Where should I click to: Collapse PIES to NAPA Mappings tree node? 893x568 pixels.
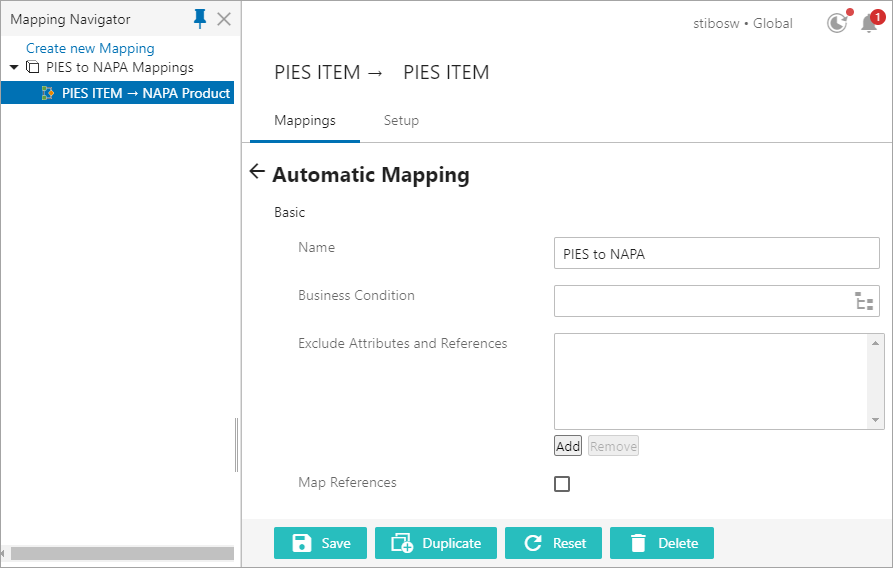click(14, 68)
